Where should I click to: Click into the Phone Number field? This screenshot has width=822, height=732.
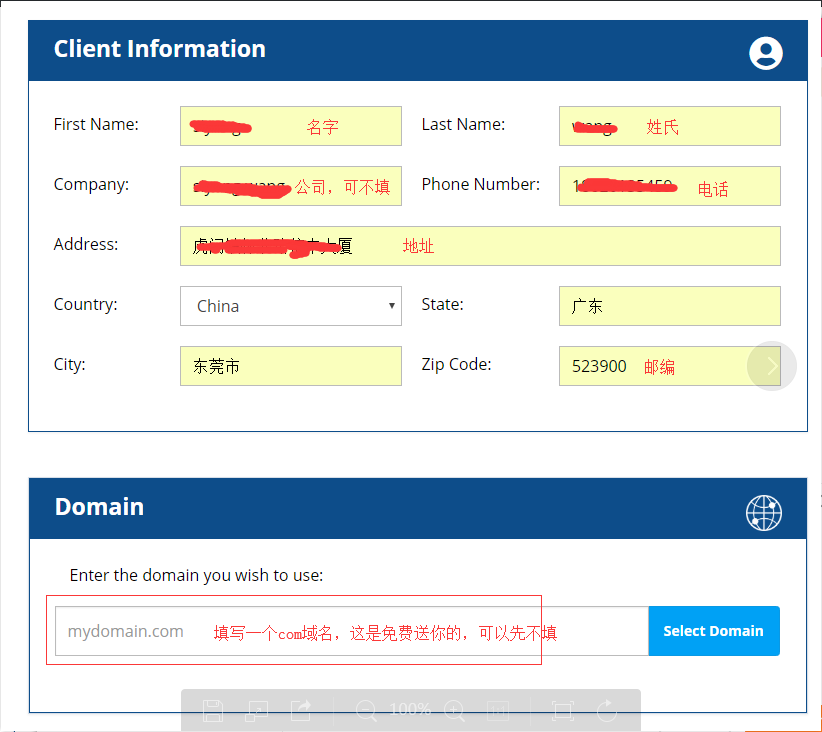[669, 186]
